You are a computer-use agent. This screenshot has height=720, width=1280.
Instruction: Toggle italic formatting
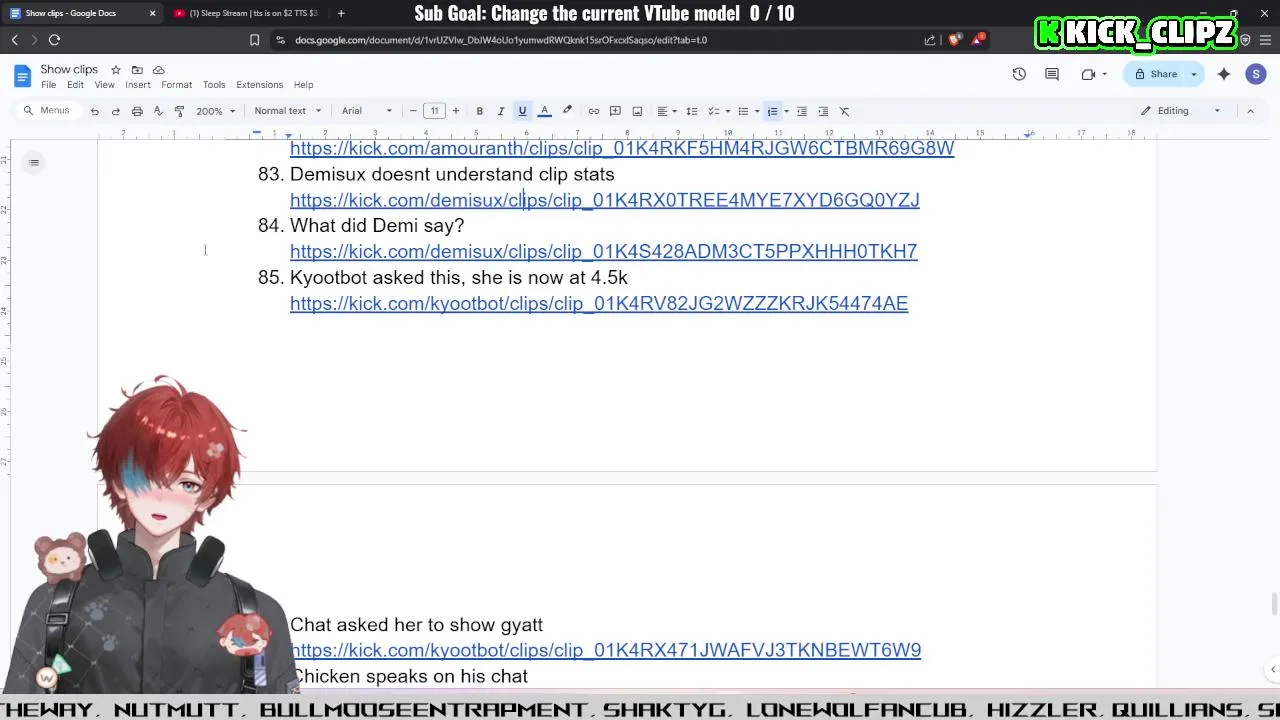coord(501,111)
